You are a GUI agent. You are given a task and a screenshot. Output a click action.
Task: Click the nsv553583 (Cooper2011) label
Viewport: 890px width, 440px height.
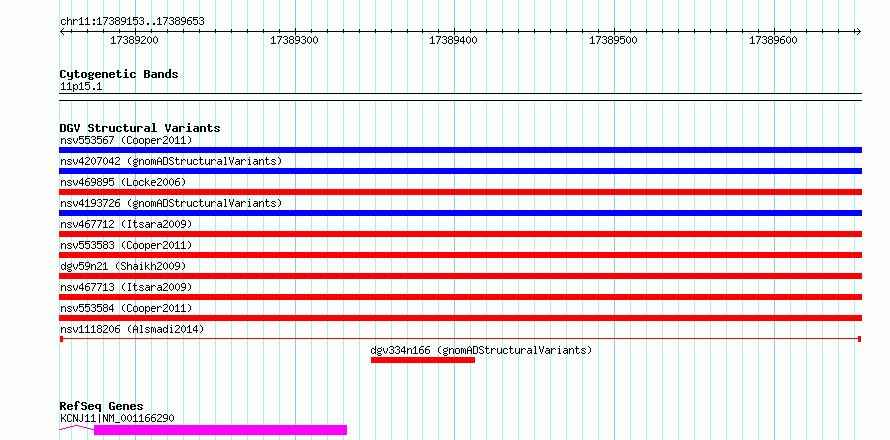point(126,245)
